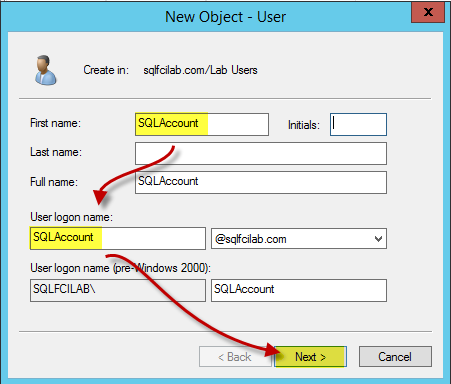Screen dimensions: 451x384
Task: Click the 'Initials:' label
Action: [304, 125]
